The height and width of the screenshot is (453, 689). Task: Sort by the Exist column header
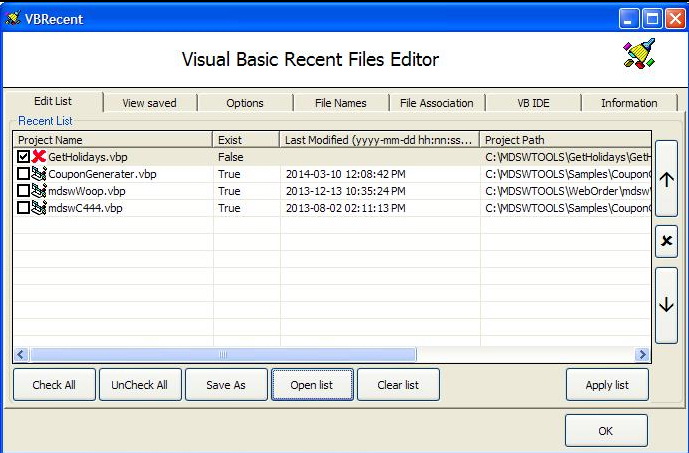point(246,140)
